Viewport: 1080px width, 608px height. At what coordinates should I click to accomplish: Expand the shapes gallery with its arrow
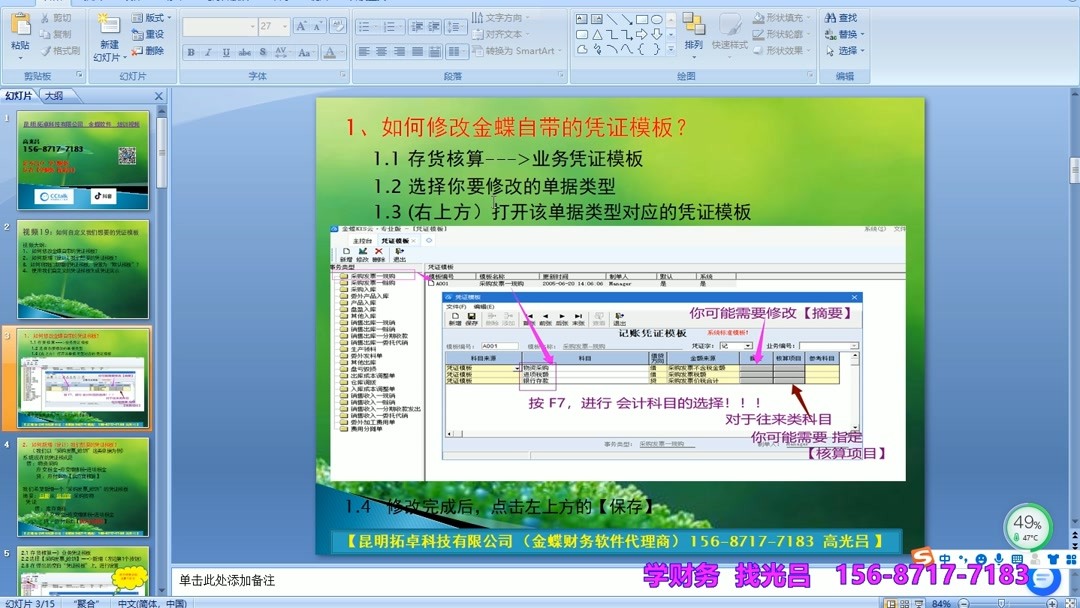(x=670, y=49)
